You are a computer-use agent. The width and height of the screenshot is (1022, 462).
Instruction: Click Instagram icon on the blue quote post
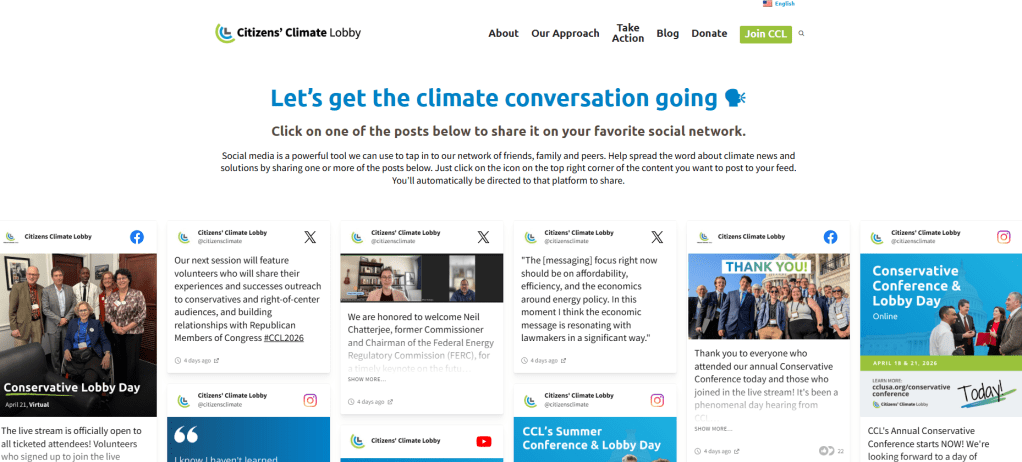[310, 400]
